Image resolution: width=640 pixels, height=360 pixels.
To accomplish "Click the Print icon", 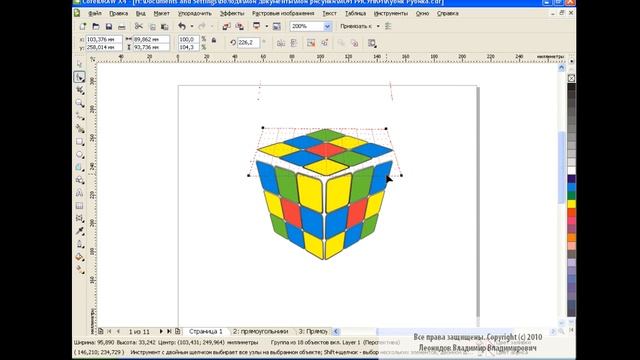I will tap(122, 27).
